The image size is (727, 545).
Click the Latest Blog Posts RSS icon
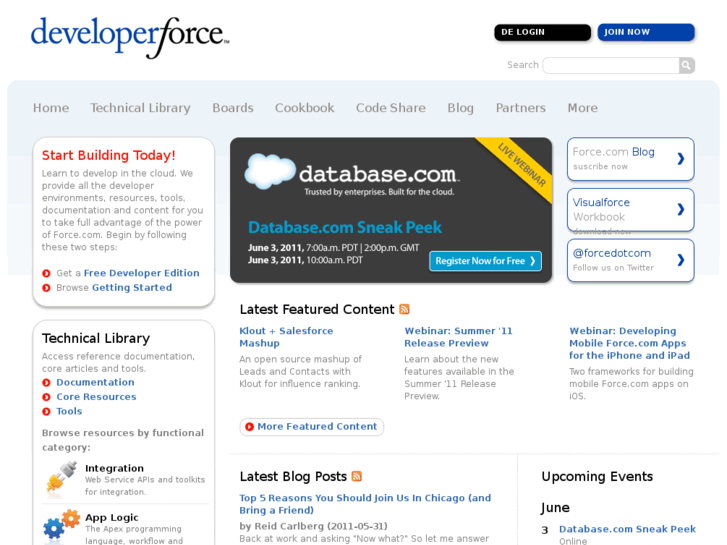point(357,476)
